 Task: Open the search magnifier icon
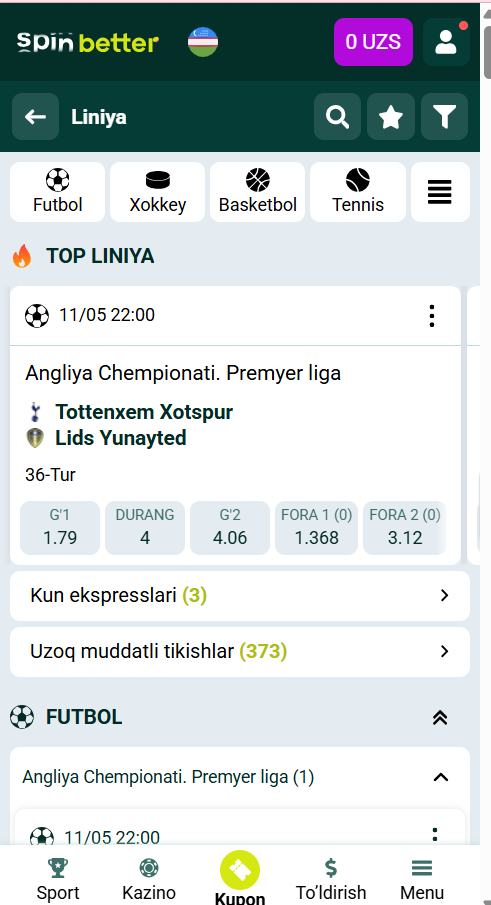(337, 117)
